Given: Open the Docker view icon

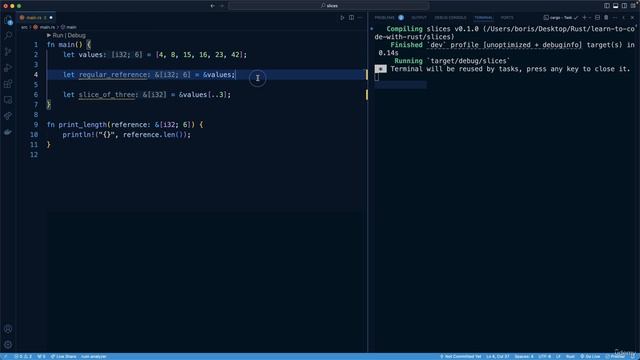Looking at the screenshot, I should (8, 132).
